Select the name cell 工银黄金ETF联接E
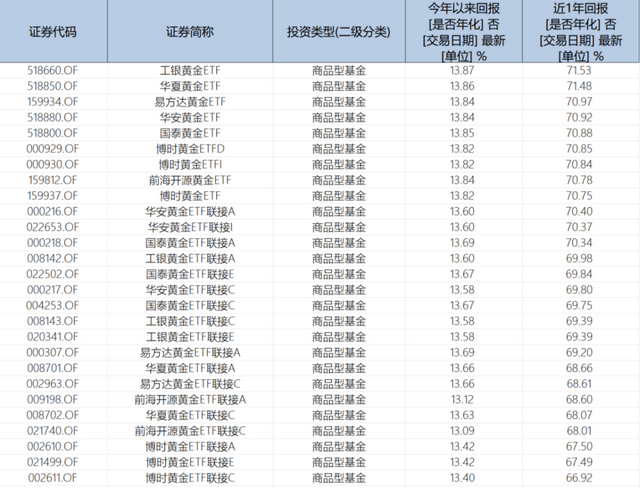The width and height of the screenshot is (640, 488). [x=190, y=337]
